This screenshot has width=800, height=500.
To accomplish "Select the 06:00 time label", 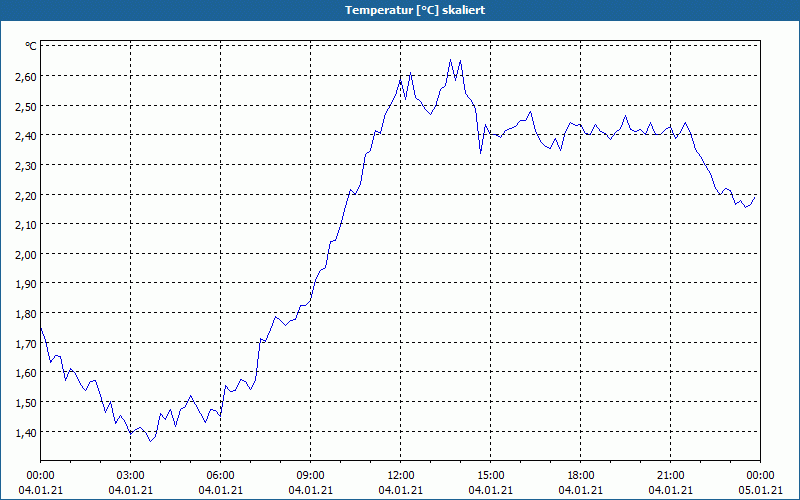I will click(220, 476).
